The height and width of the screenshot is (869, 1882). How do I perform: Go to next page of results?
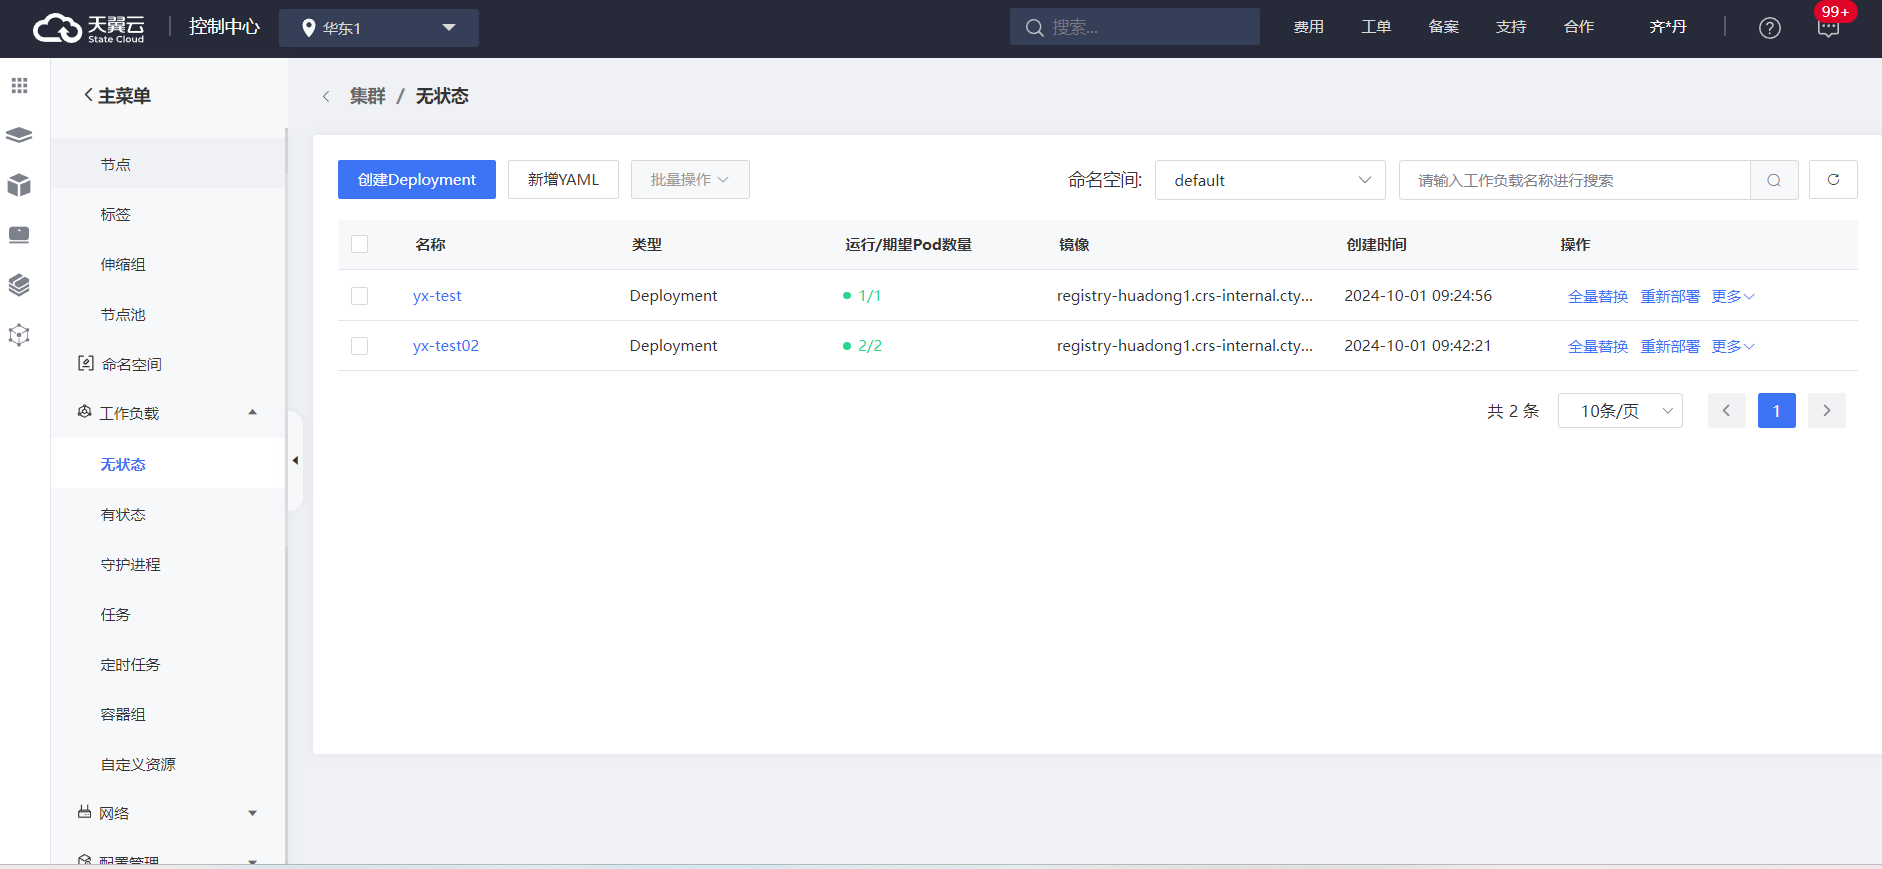point(1827,411)
